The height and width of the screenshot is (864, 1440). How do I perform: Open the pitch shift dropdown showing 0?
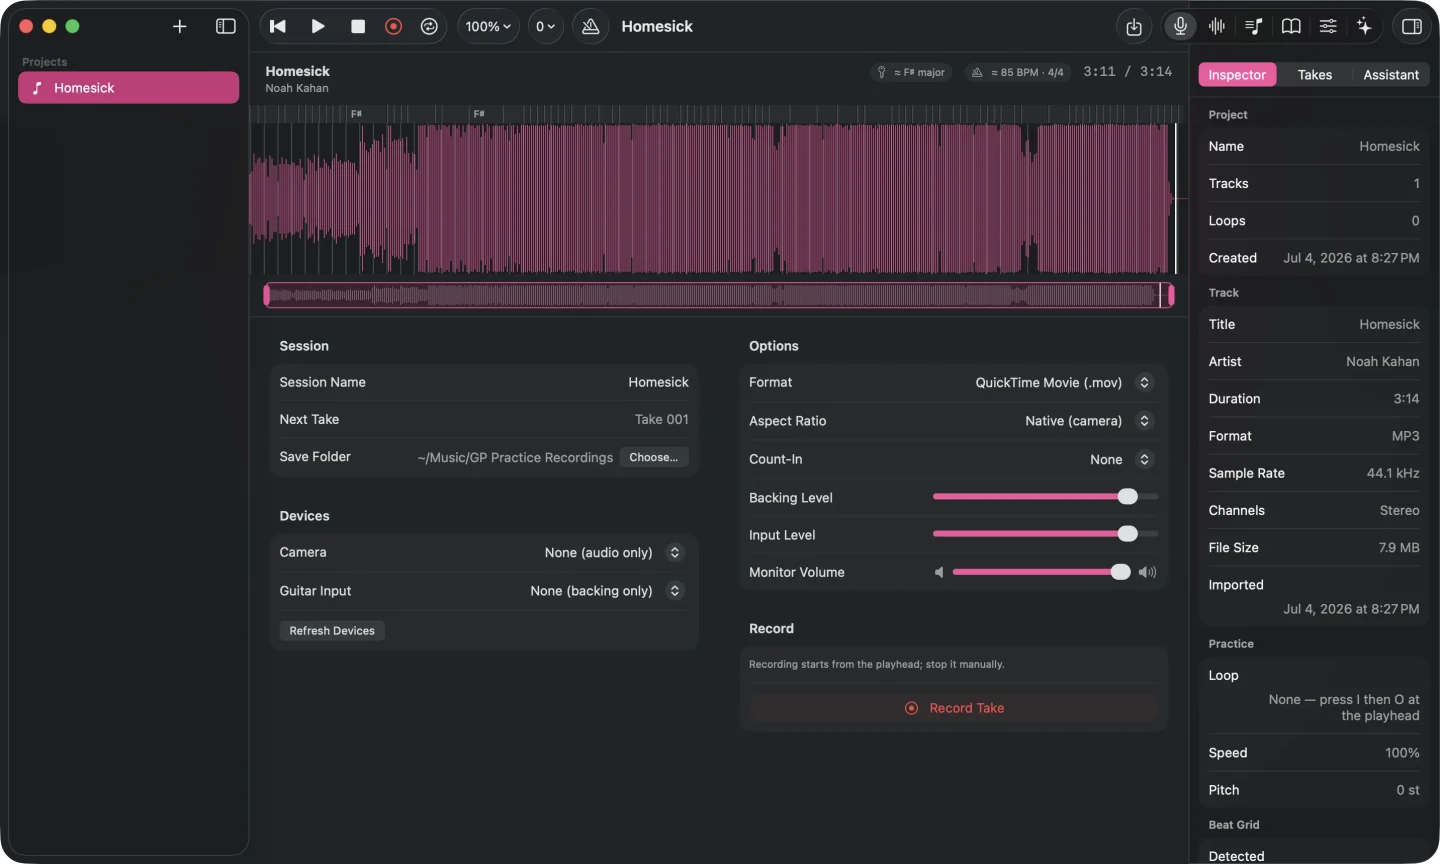pos(545,27)
